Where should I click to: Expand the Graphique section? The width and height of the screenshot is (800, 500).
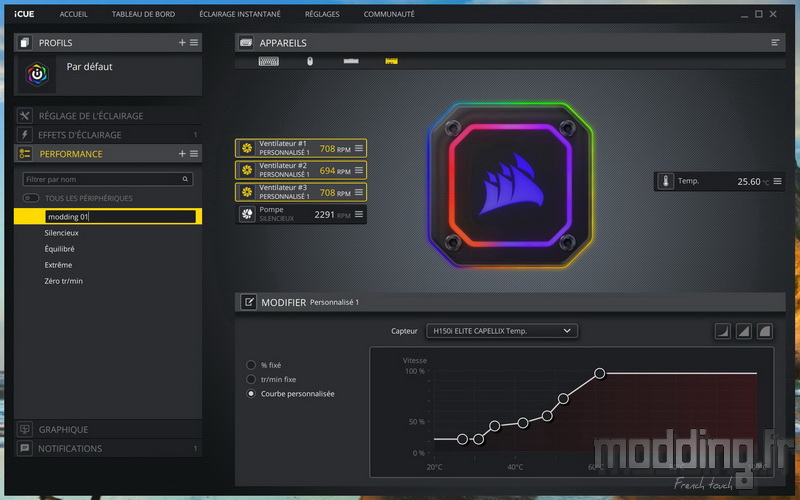pyautogui.click(x=108, y=430)
